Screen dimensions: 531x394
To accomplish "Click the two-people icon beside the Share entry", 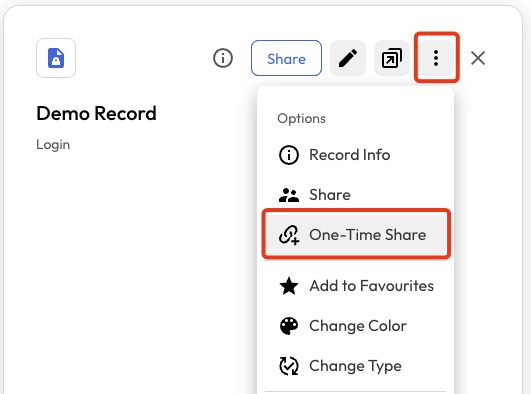I will [289, 195].
